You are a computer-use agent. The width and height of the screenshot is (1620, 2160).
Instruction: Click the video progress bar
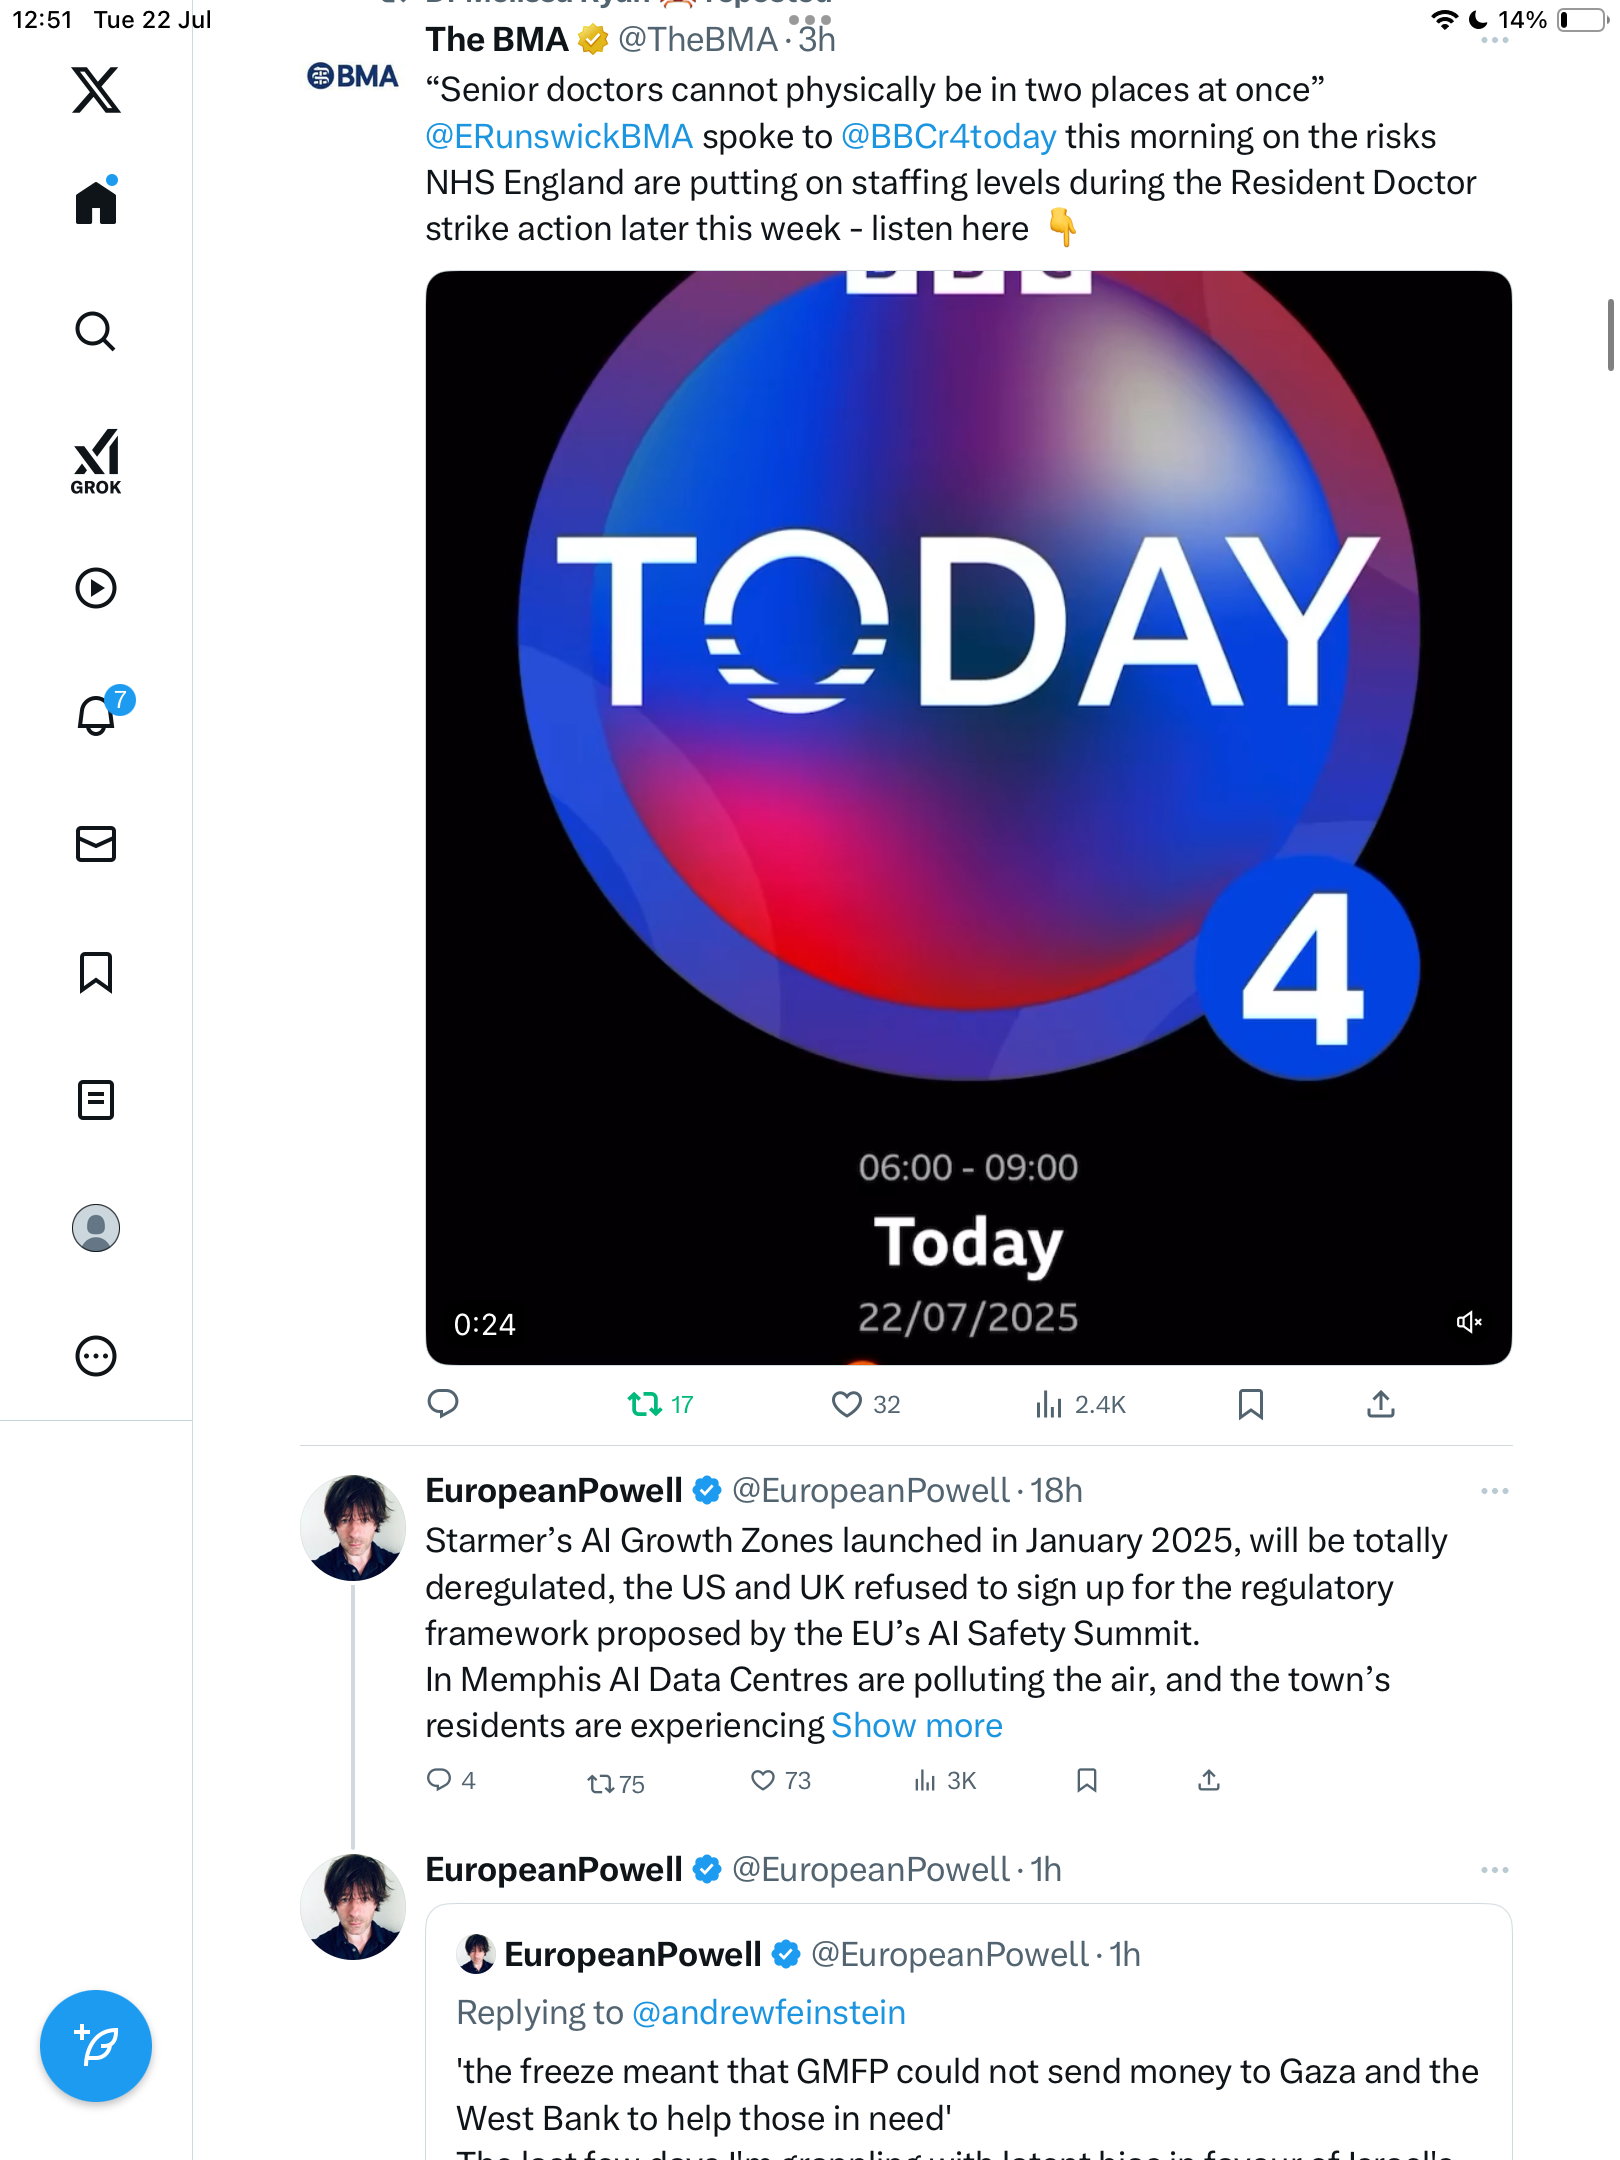(968, 1362)
